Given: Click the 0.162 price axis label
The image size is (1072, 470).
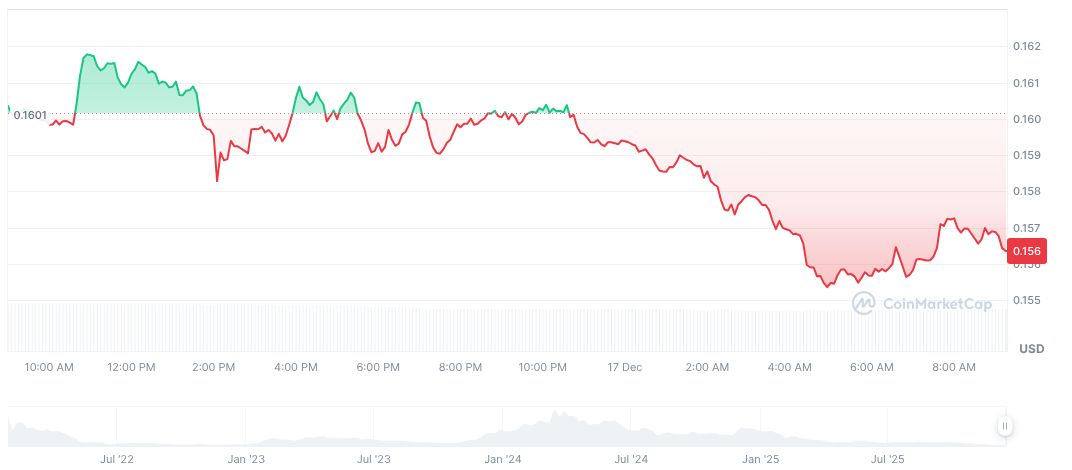Looking at the screenshot, I should point(1028,47).
